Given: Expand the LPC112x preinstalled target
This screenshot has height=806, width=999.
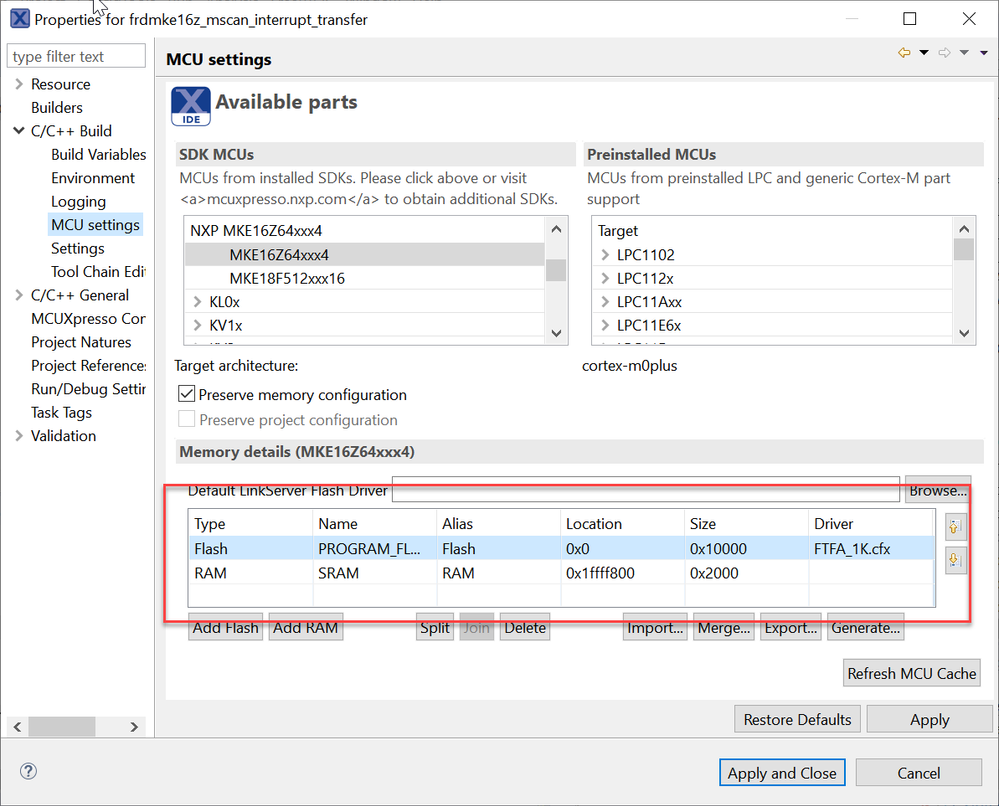Looking at the screenshot, I should (x=605, y=278).
